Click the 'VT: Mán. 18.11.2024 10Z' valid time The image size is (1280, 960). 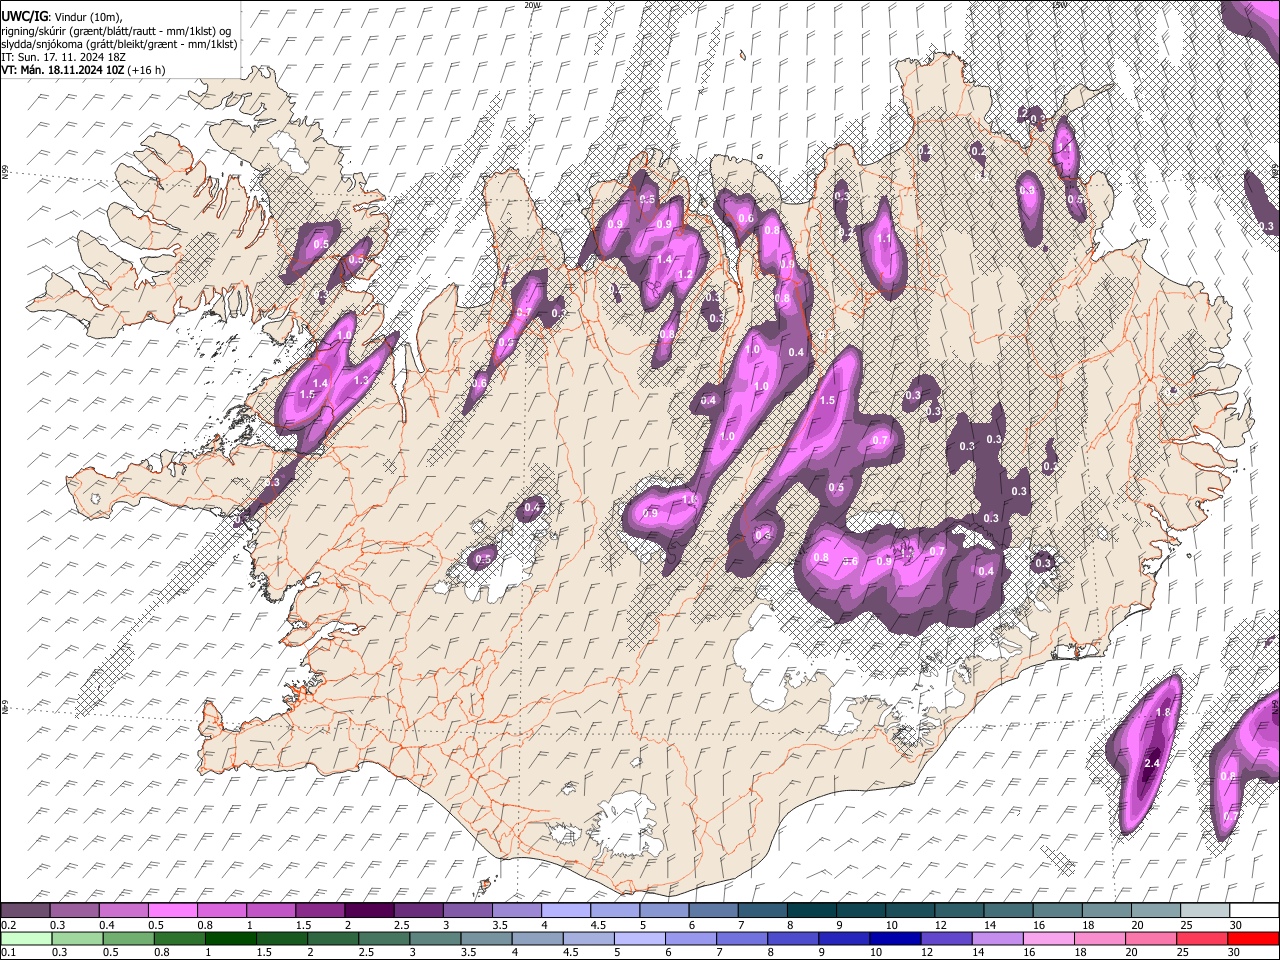[x=61, y=70]
